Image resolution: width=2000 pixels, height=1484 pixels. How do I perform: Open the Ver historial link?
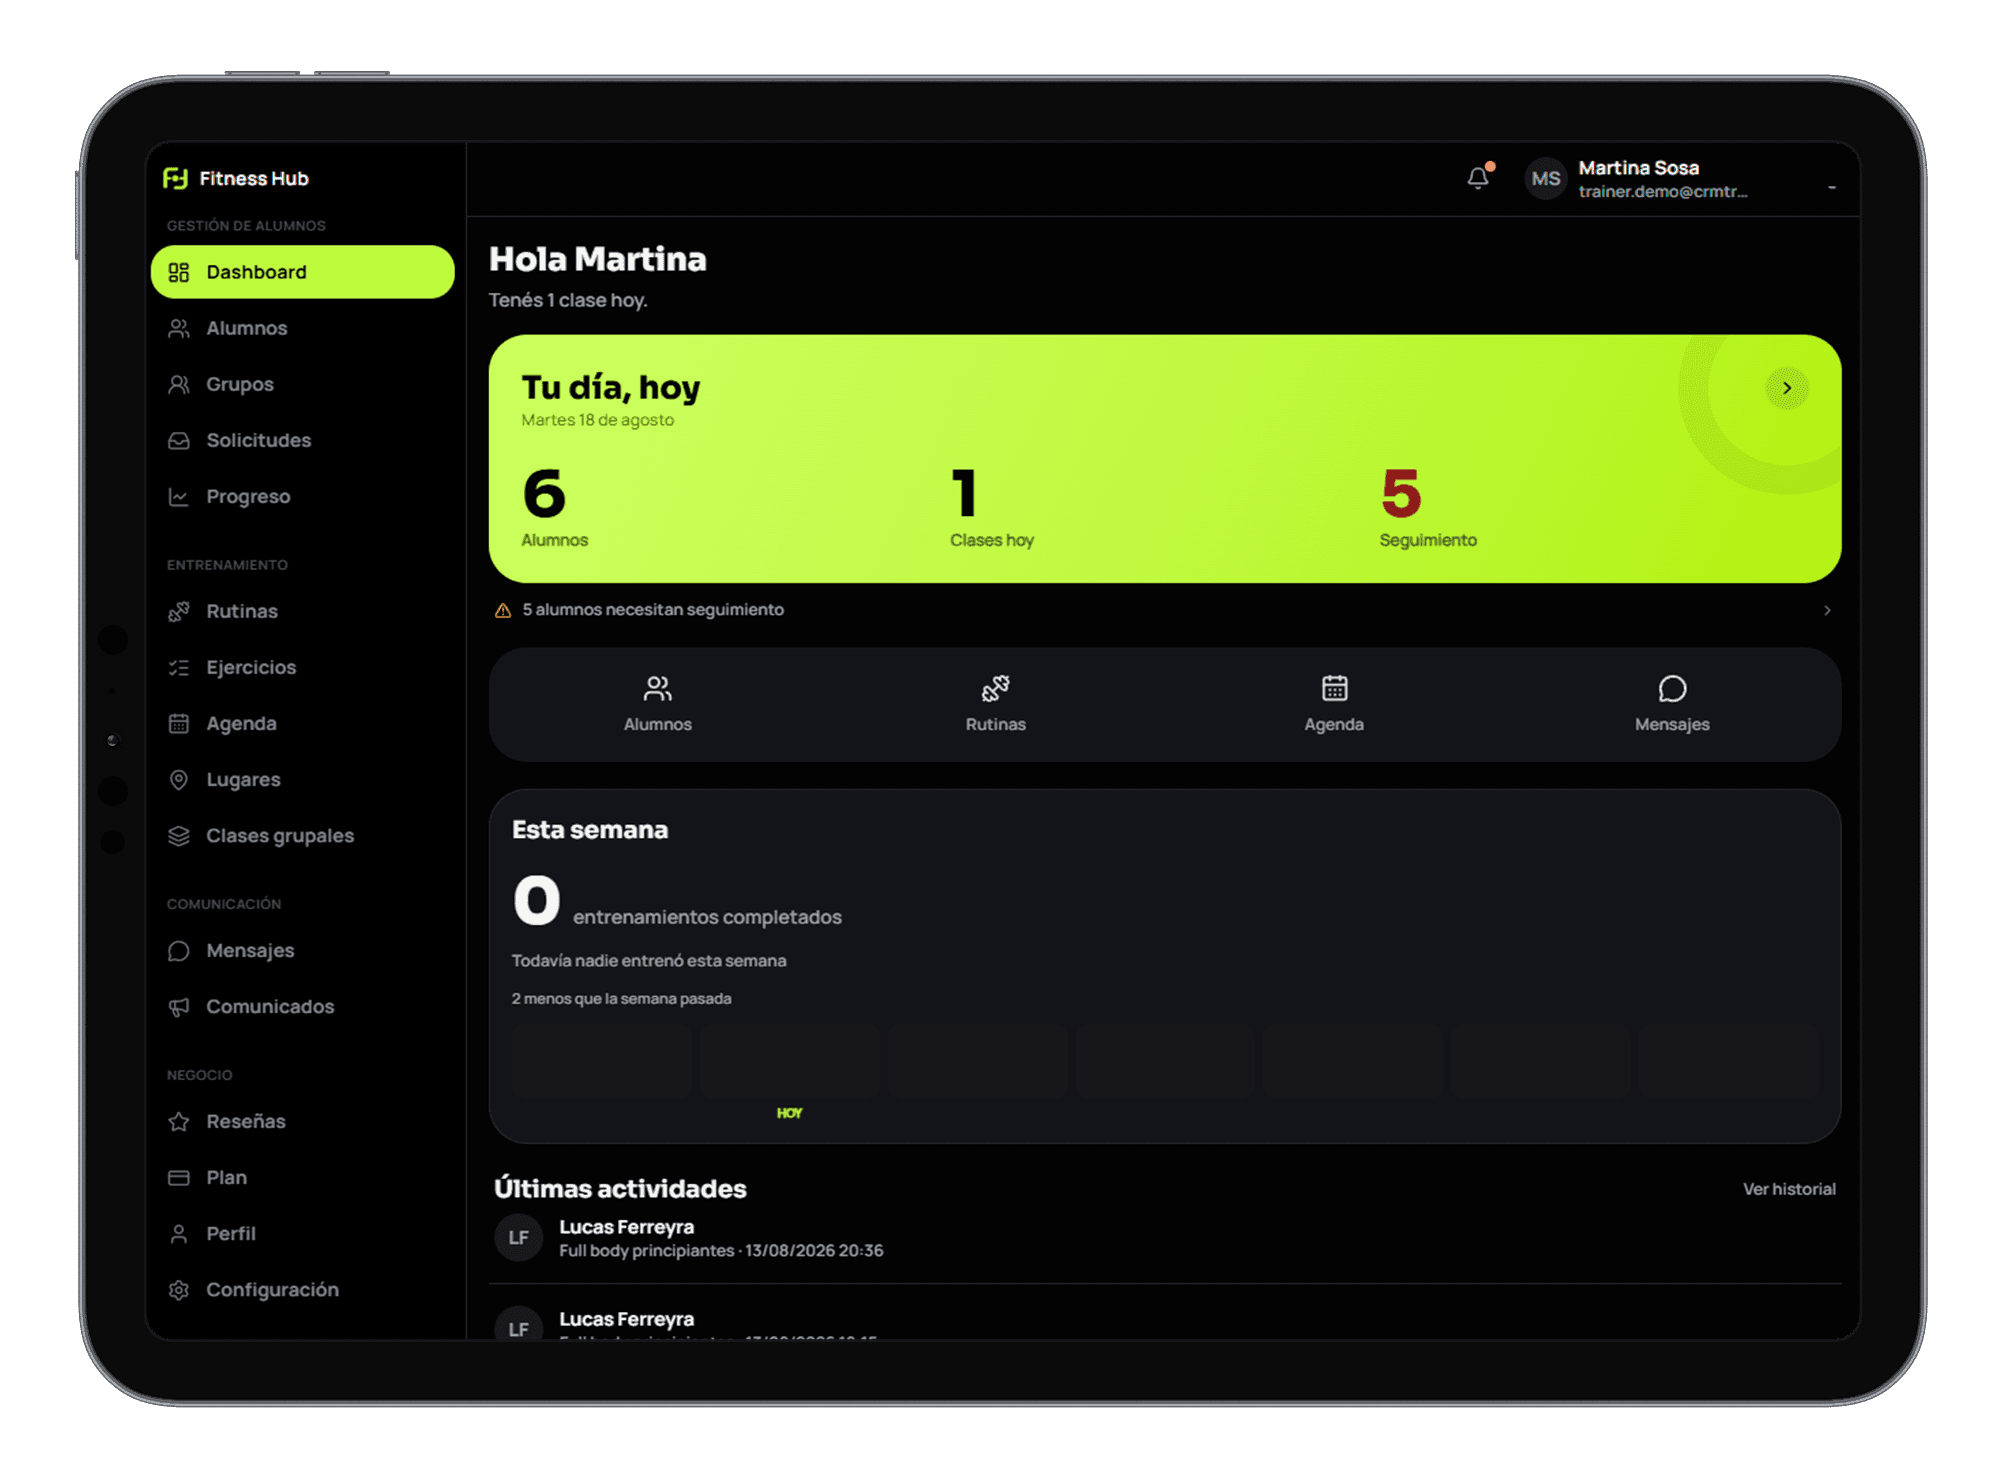[x=1789, y=1189]
